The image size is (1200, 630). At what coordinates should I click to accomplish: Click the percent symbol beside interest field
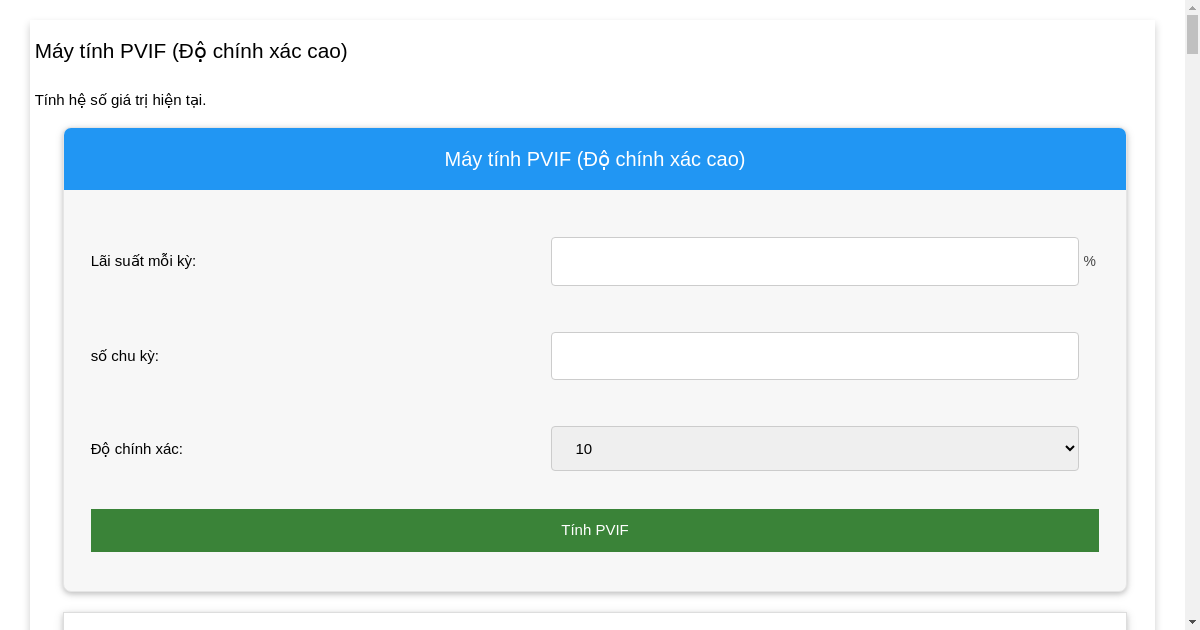click(x=1089, y=261)
